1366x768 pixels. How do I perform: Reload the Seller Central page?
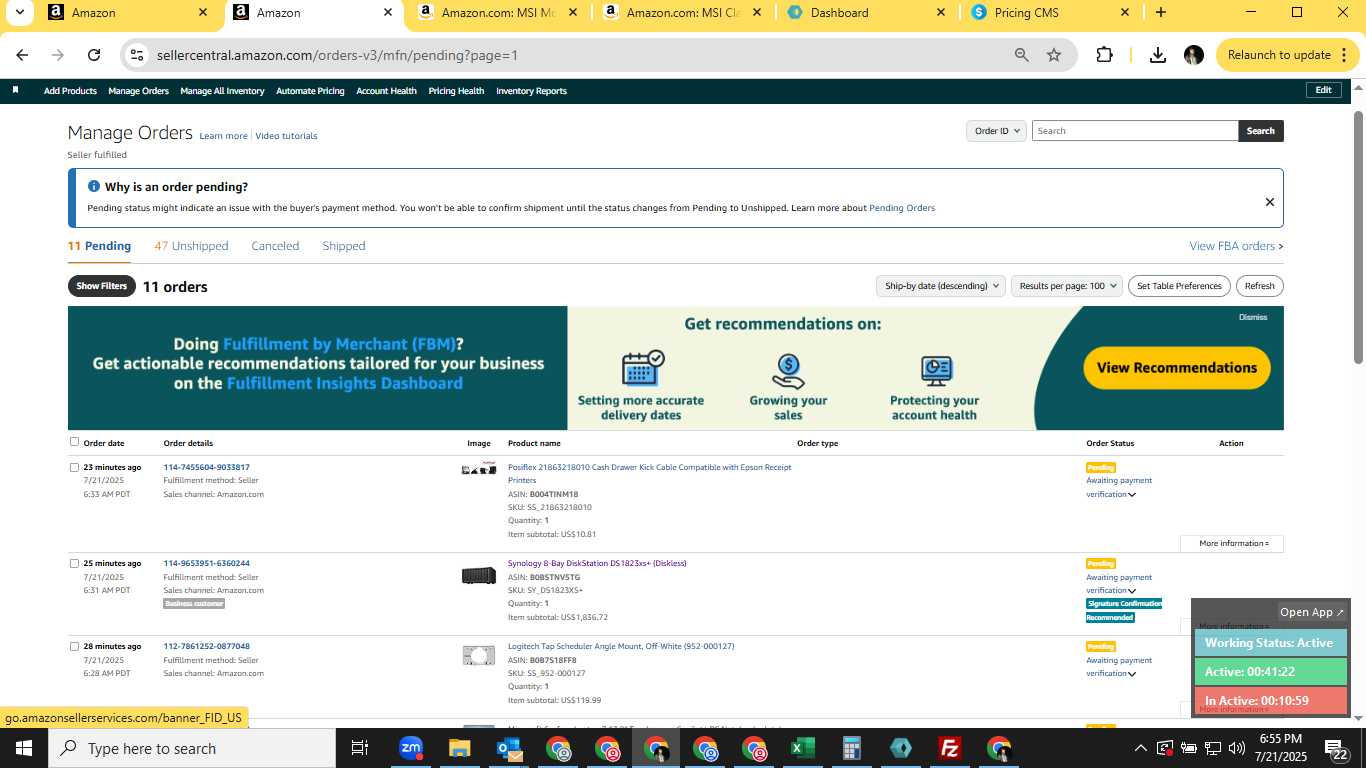(x=94, y=55)
